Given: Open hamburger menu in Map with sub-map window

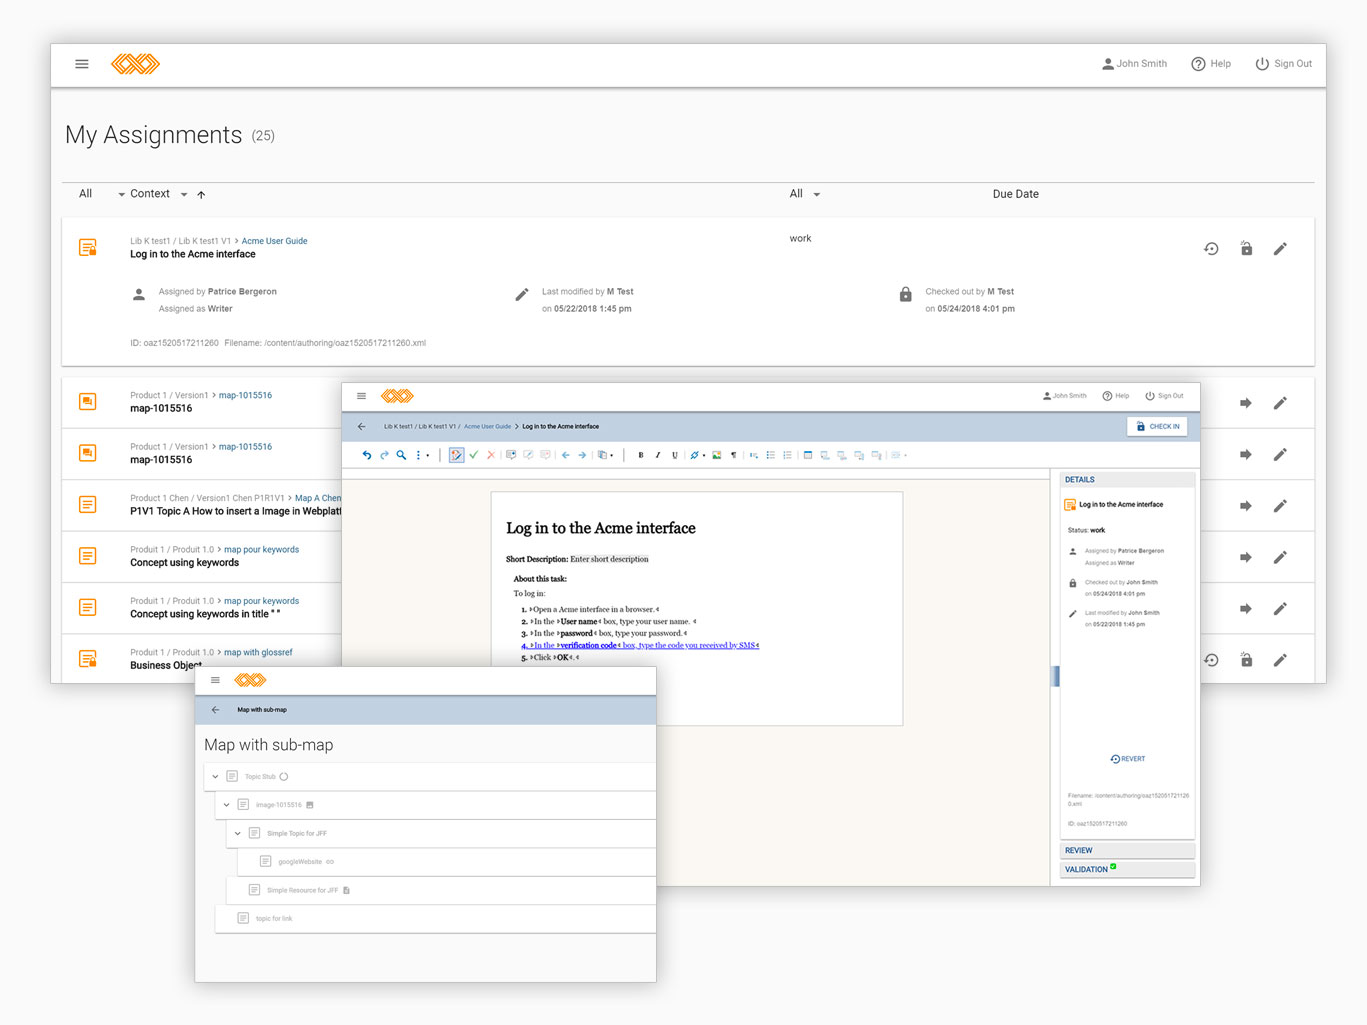Looking at the screenshot, I should [215, 680].
